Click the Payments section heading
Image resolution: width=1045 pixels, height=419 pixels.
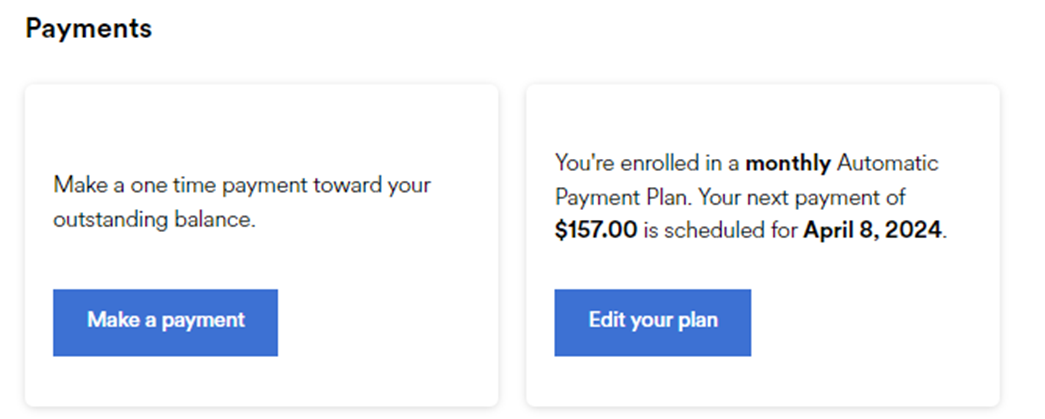click(89, 29)
